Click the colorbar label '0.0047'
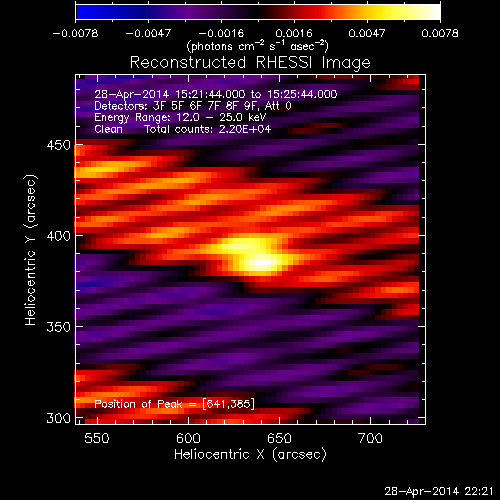 pyautogui.click(x=367, y=33)
